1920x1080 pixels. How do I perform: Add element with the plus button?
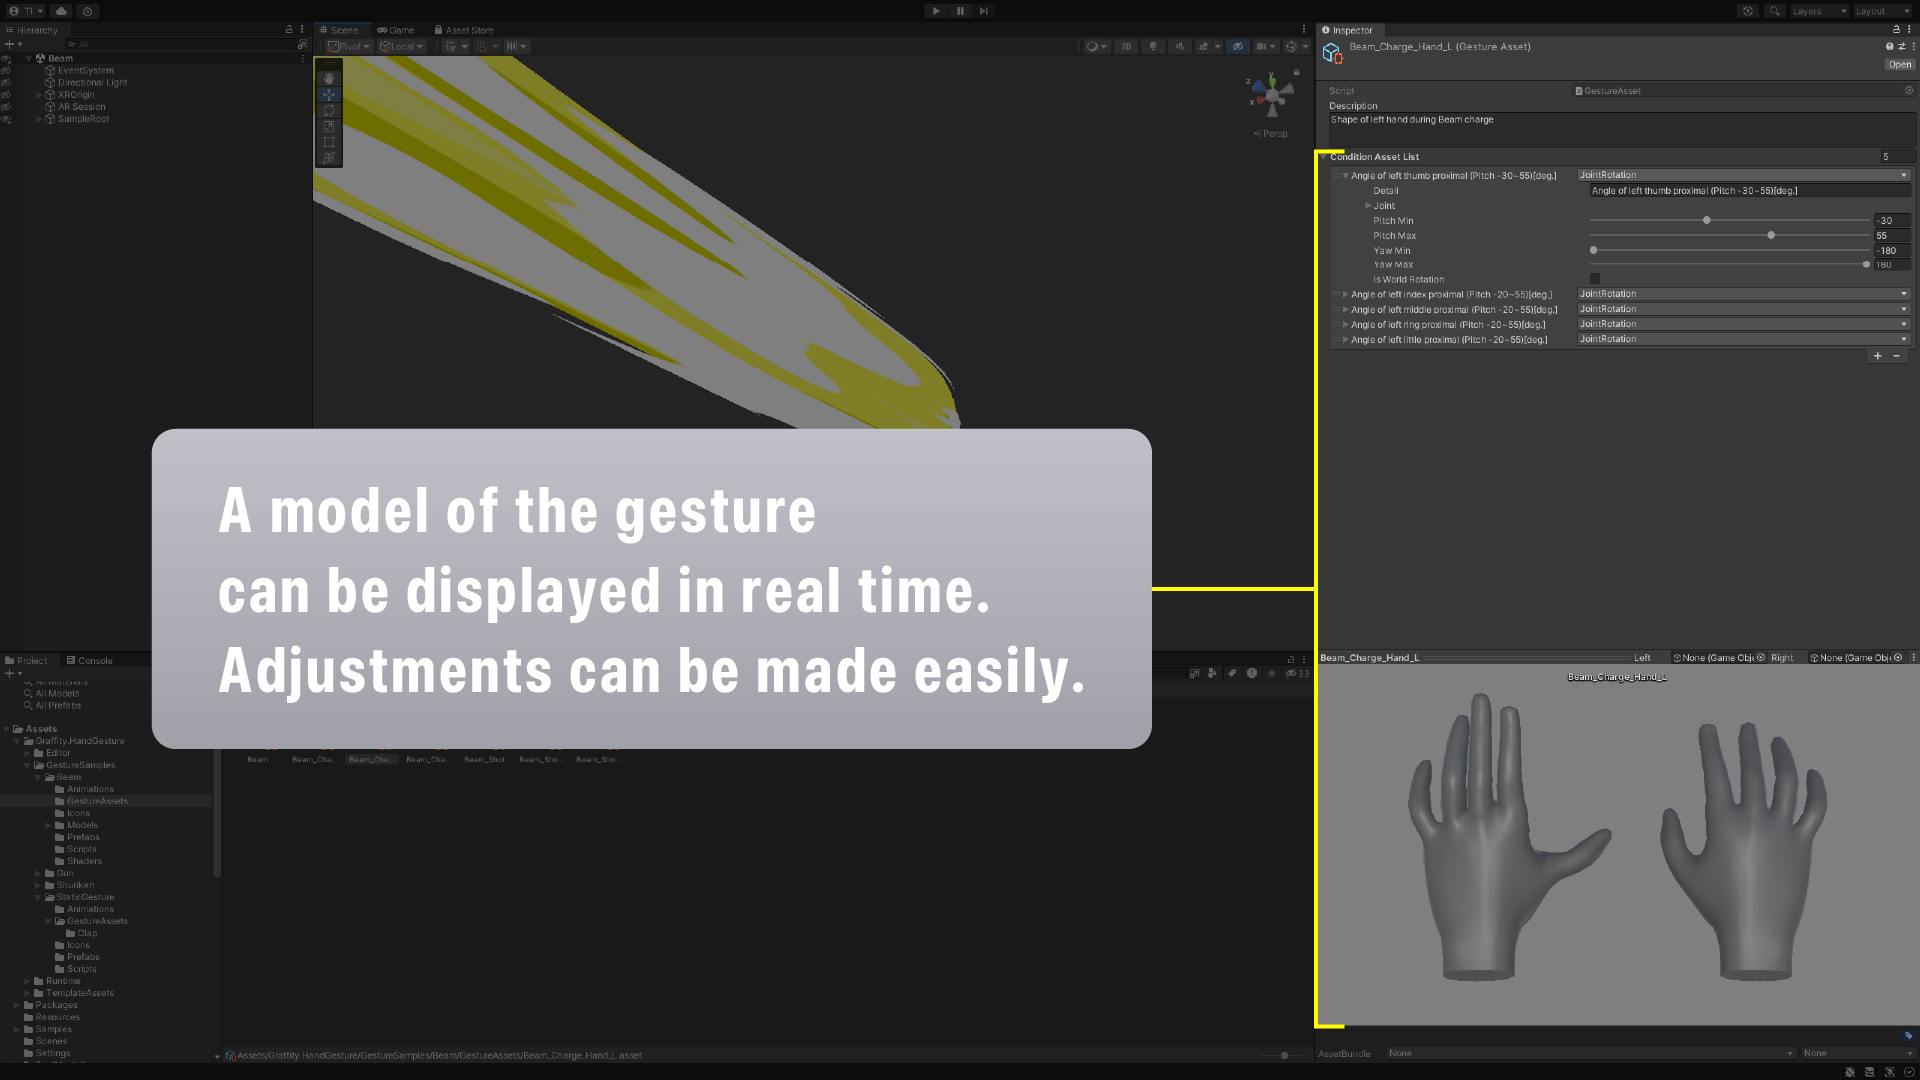pos(1878,356)
